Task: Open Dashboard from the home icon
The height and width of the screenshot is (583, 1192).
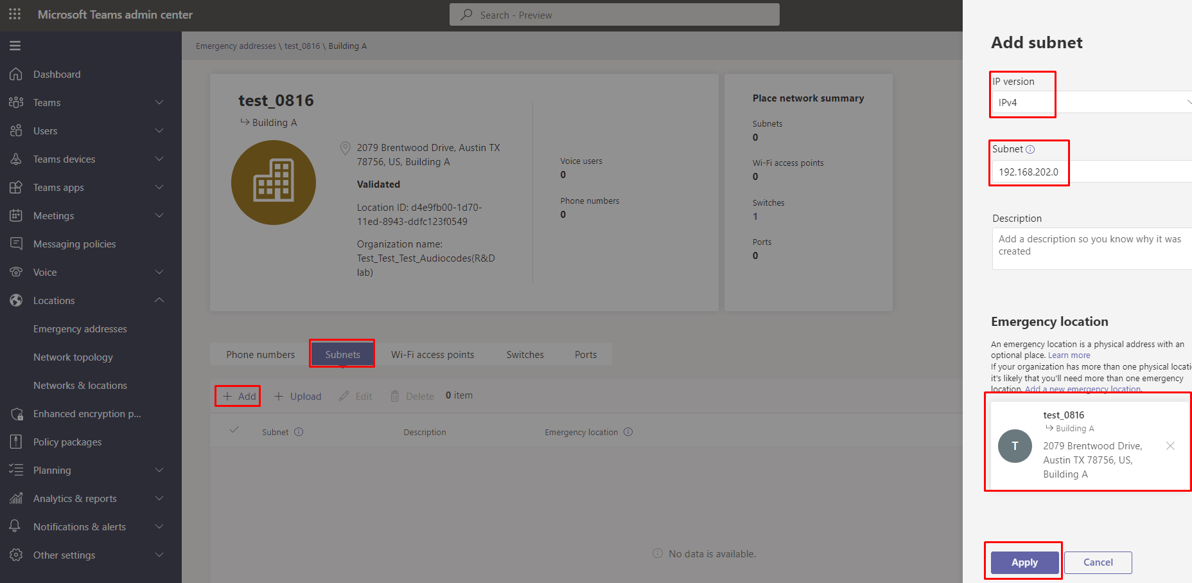Action: pos(16,74)
